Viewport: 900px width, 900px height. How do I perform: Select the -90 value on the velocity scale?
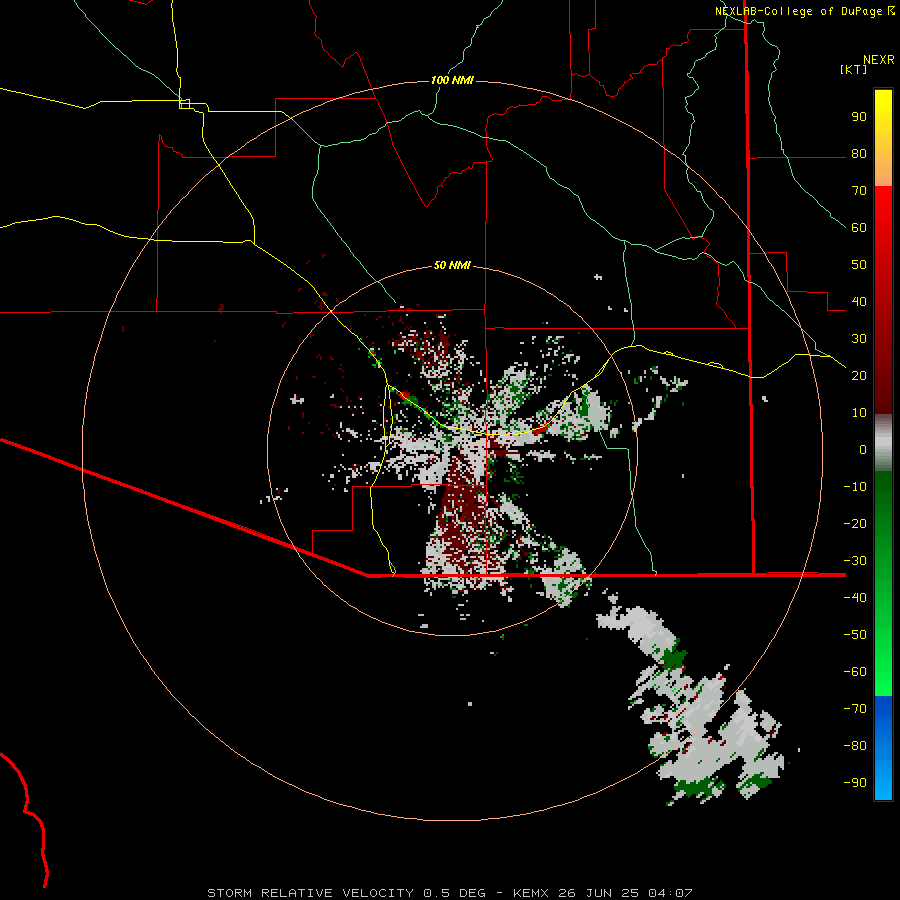point(855,783)
